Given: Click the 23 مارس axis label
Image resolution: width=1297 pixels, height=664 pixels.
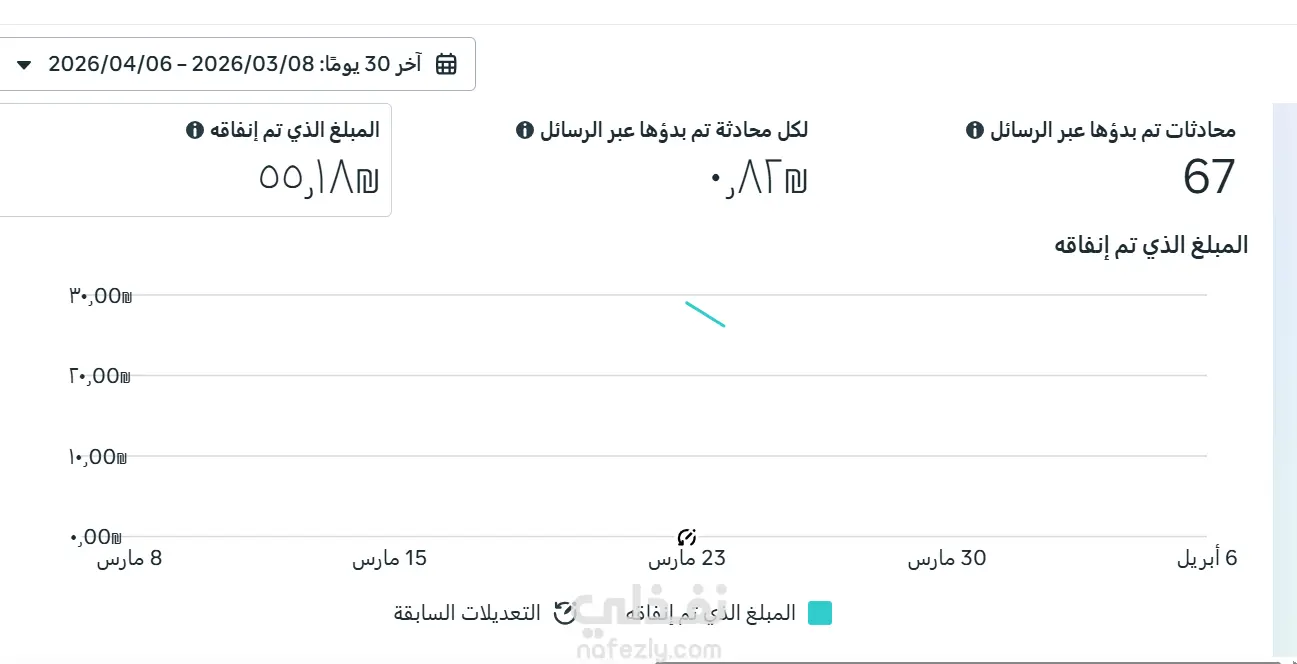Looking at the screenshot, I should coord(686,558).
